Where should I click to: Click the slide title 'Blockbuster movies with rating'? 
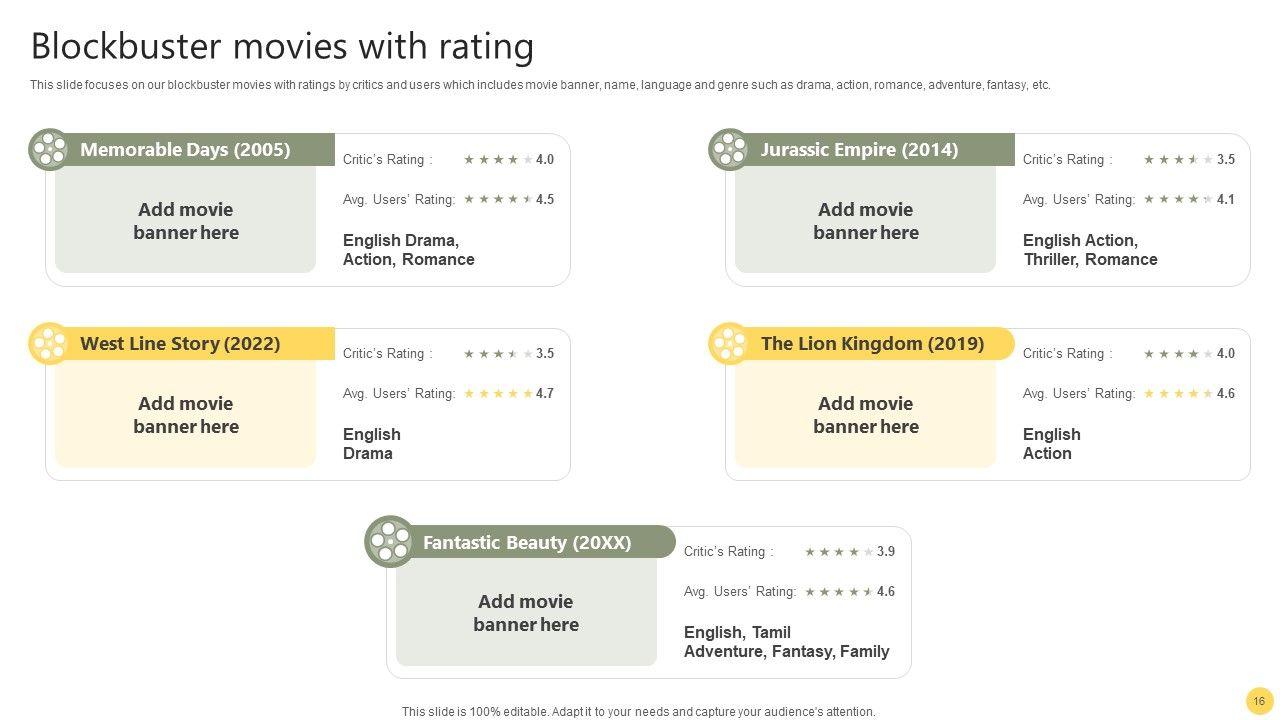tap(282, 46)
